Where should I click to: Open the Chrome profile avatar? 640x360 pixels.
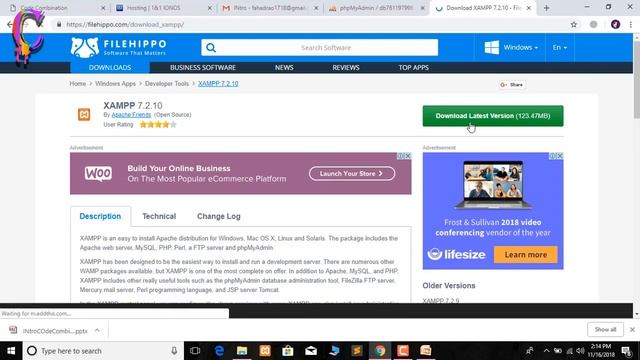pos(615,24)
